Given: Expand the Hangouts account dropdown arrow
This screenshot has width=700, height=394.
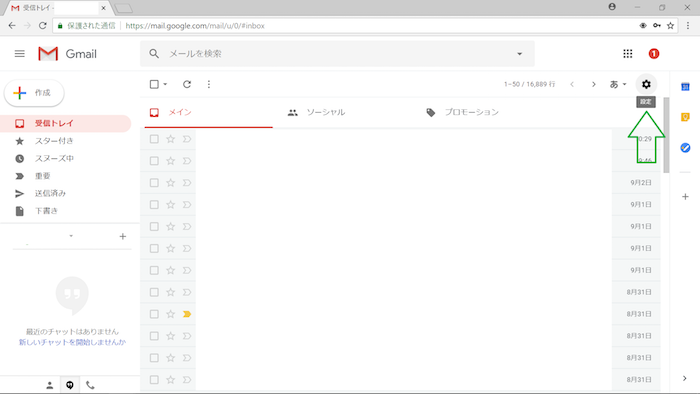Looking at the screenshot, I should [x=71, y=236].
